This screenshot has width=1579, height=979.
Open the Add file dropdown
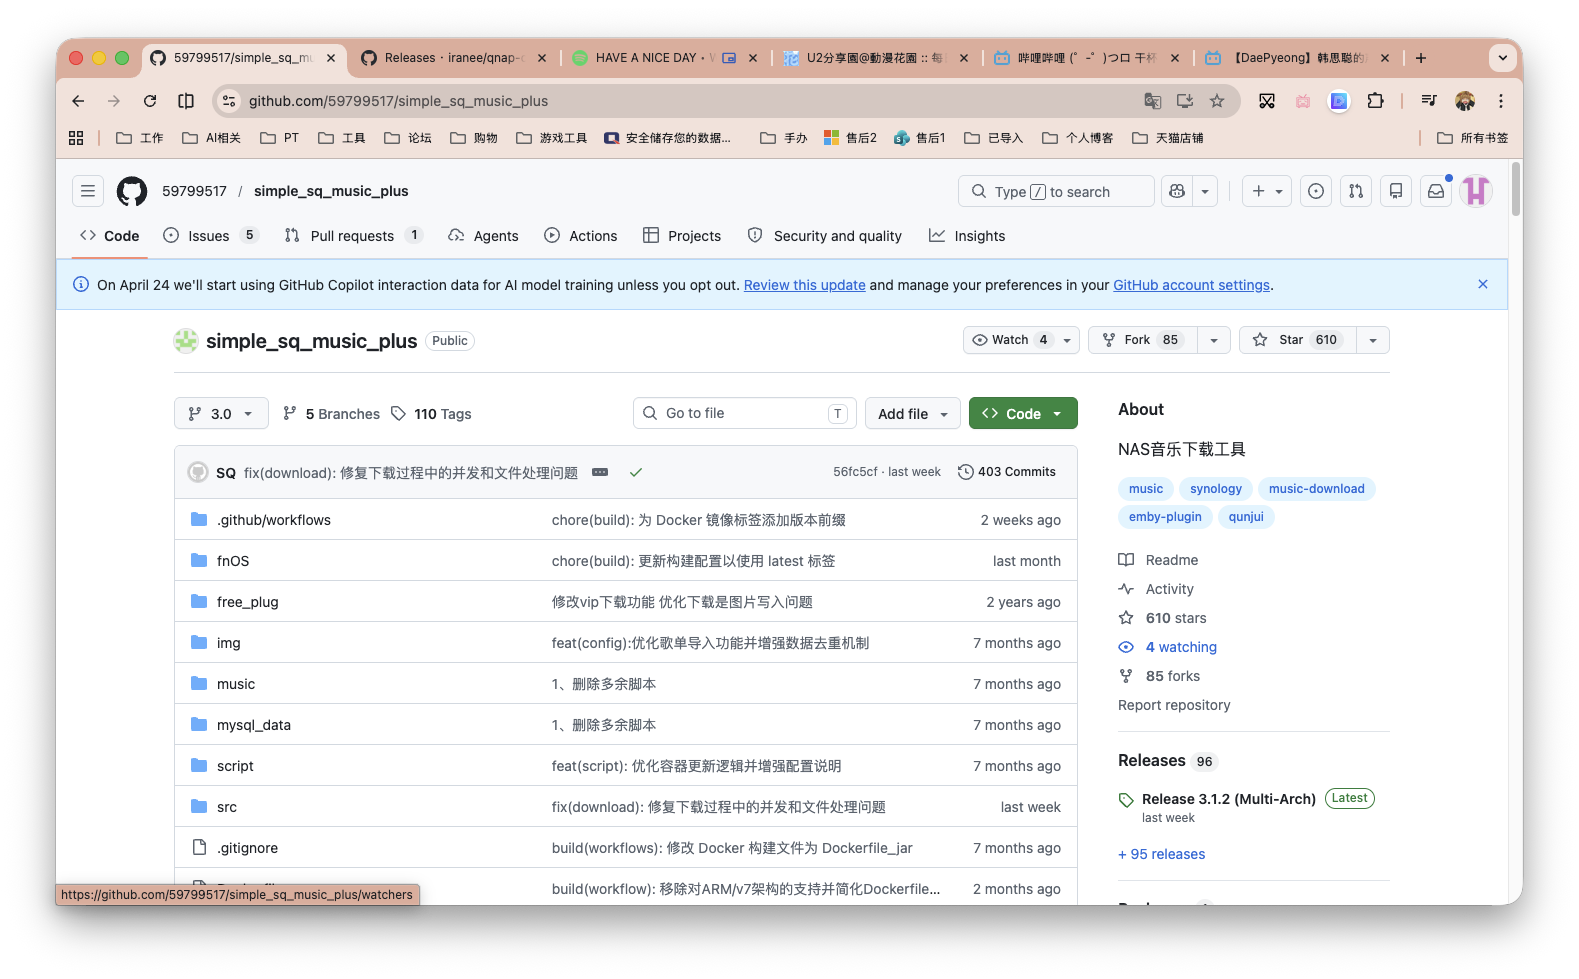(912, 414)
